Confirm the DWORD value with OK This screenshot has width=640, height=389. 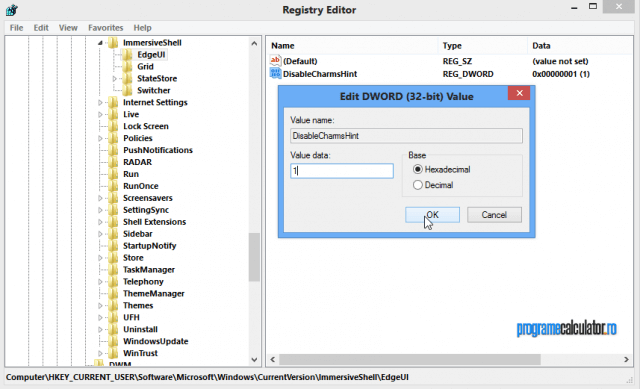[x=432, y=215]
